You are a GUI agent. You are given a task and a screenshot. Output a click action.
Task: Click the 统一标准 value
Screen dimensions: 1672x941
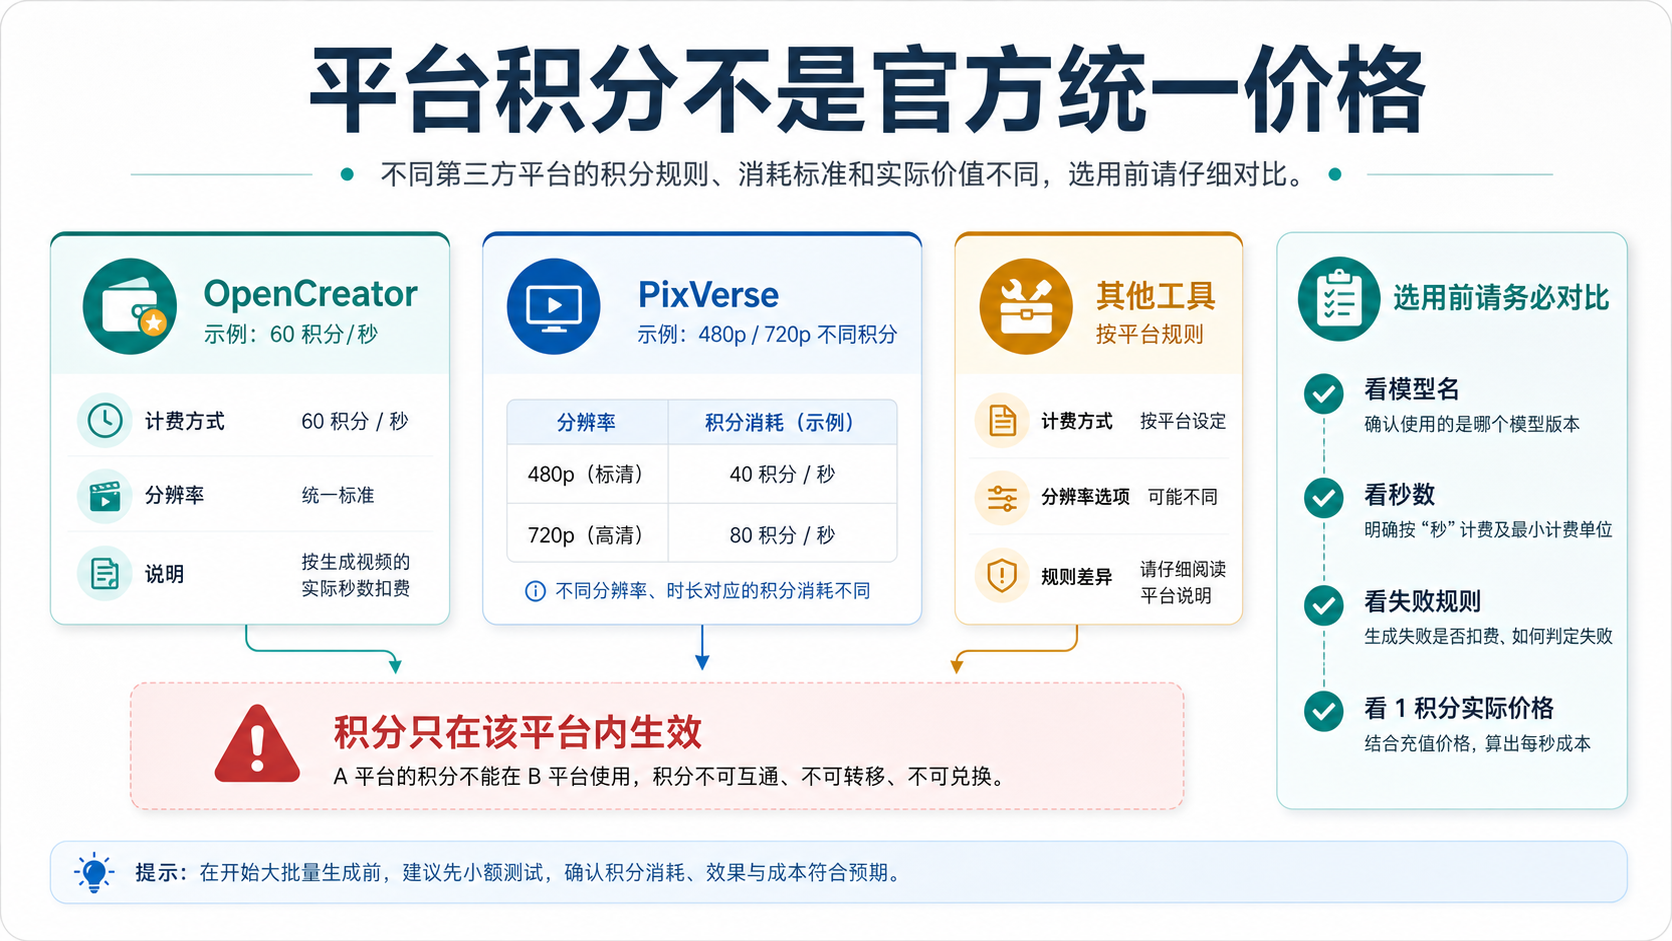(x=338, y=495)
